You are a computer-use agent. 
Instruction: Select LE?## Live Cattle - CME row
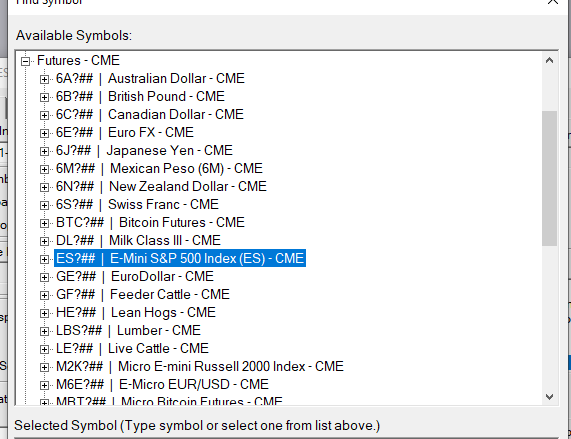pos(132,349)
